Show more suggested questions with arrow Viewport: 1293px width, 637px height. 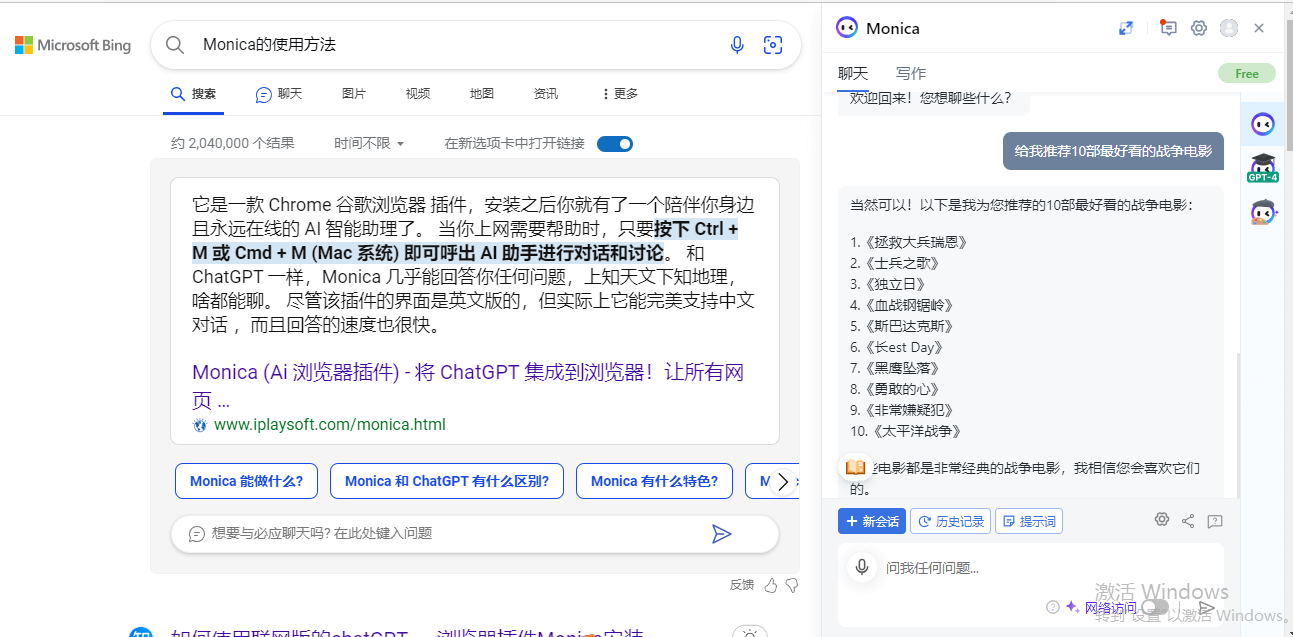coord(783,482)
